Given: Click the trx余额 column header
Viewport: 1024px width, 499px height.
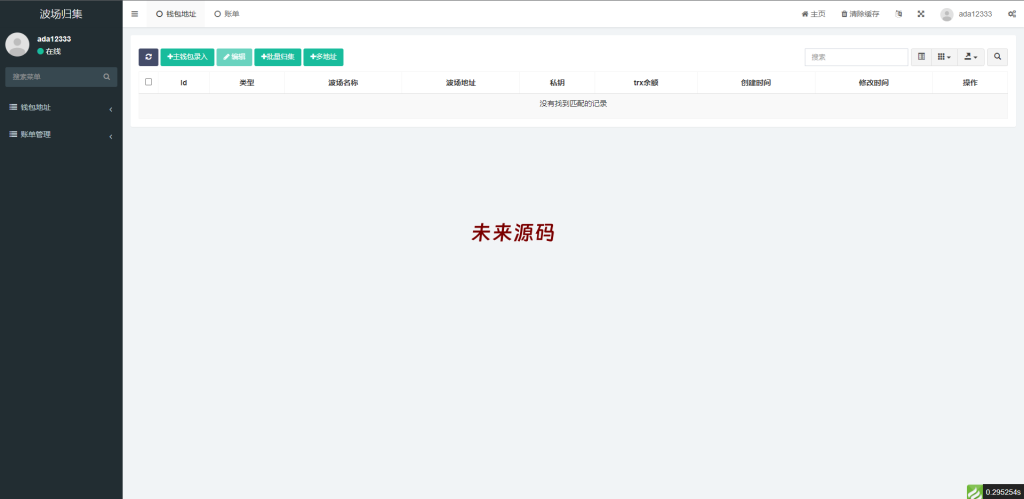Looking at the screenshot, I should 646,83.
